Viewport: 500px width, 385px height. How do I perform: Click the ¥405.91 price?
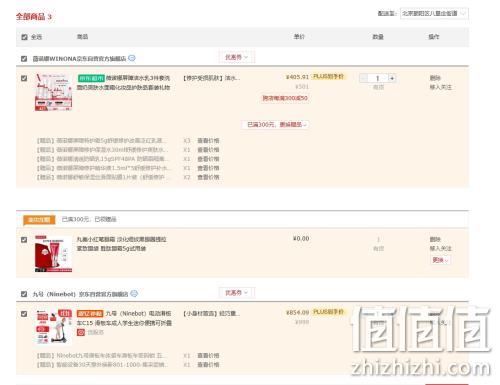(297, 77)
